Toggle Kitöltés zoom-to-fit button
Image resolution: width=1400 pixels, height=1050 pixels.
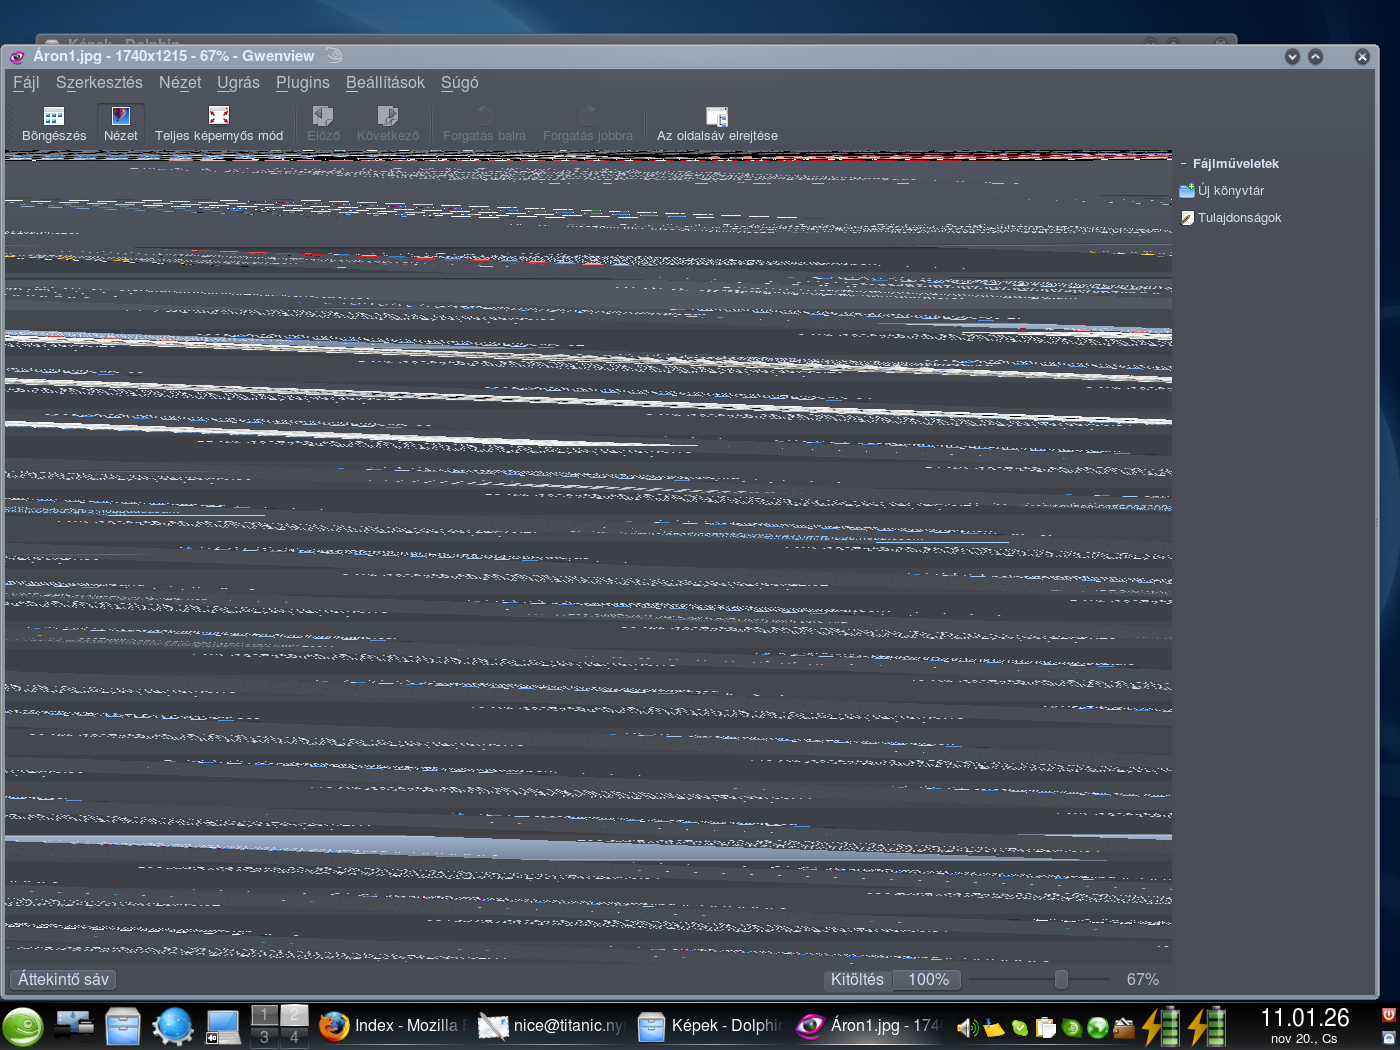pos(857,980)
